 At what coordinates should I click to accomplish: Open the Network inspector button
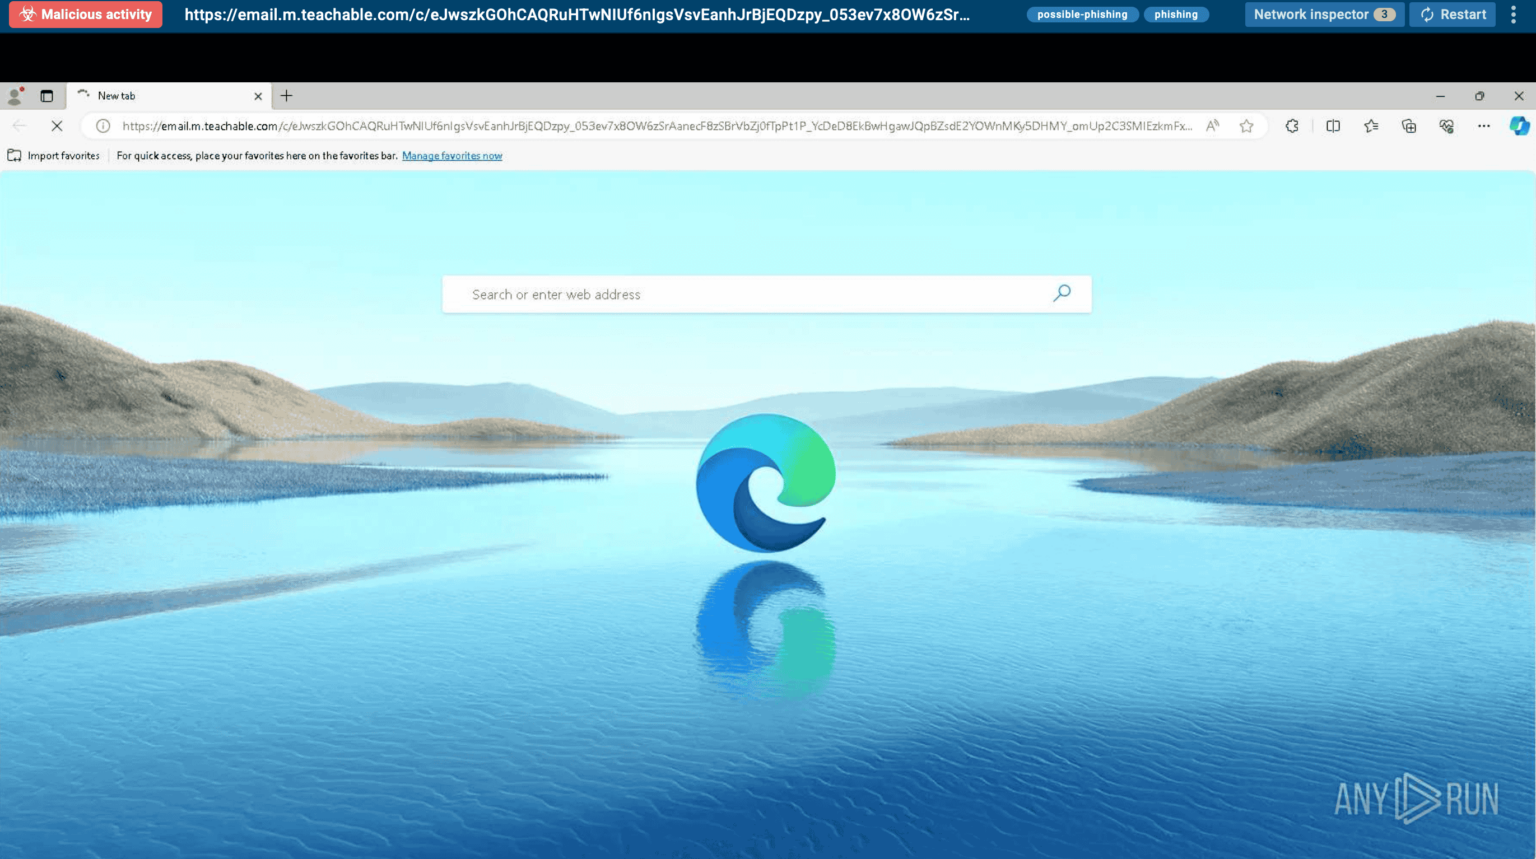click(x=1324, y=15)
